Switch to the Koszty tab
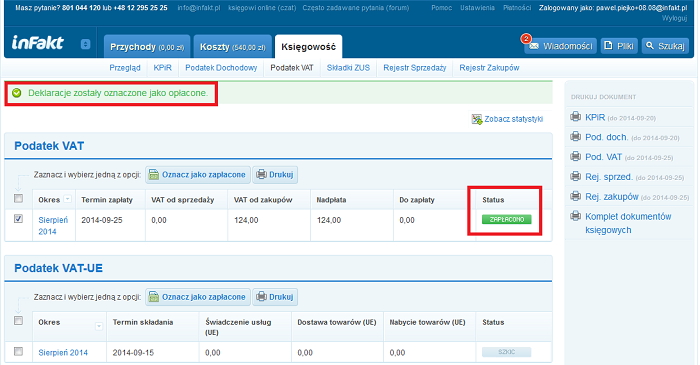 coord(232,46)
